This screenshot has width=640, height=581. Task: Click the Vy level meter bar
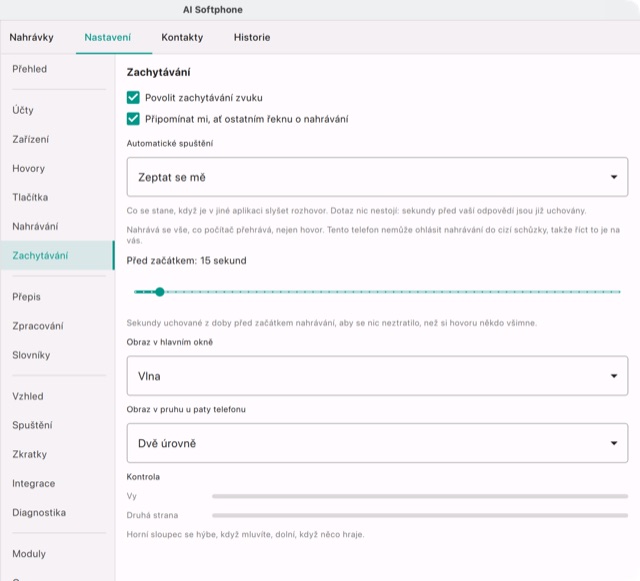point(420,496)
